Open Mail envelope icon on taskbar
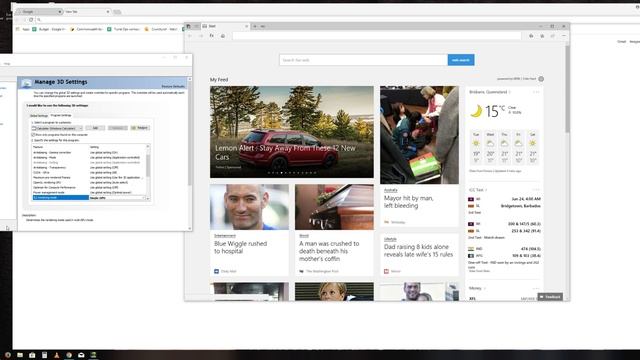The width and height of the screenshot is (640, 360). [81, 355]
